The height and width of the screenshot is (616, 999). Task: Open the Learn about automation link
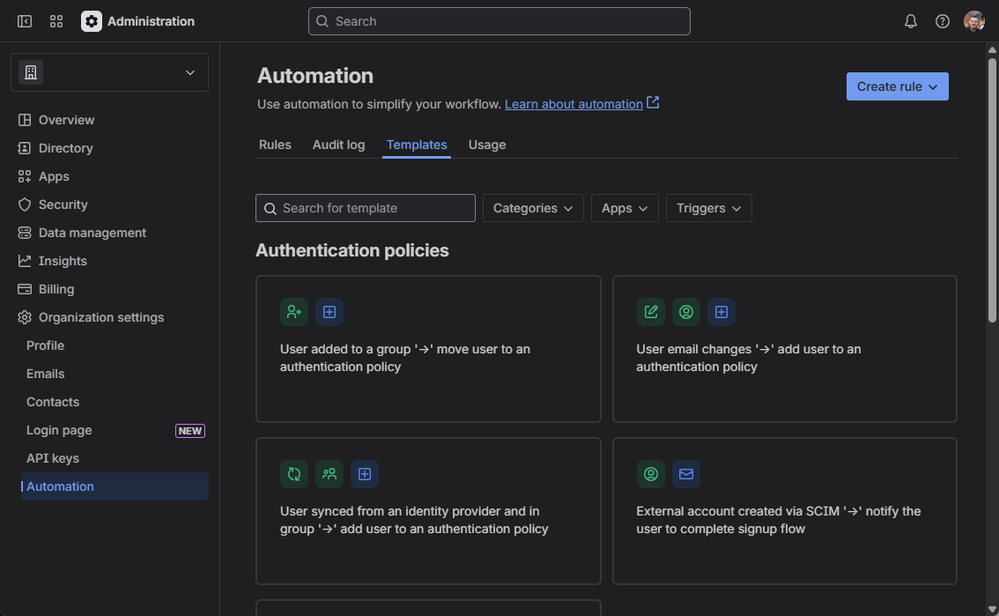click(x=574, y=104)
